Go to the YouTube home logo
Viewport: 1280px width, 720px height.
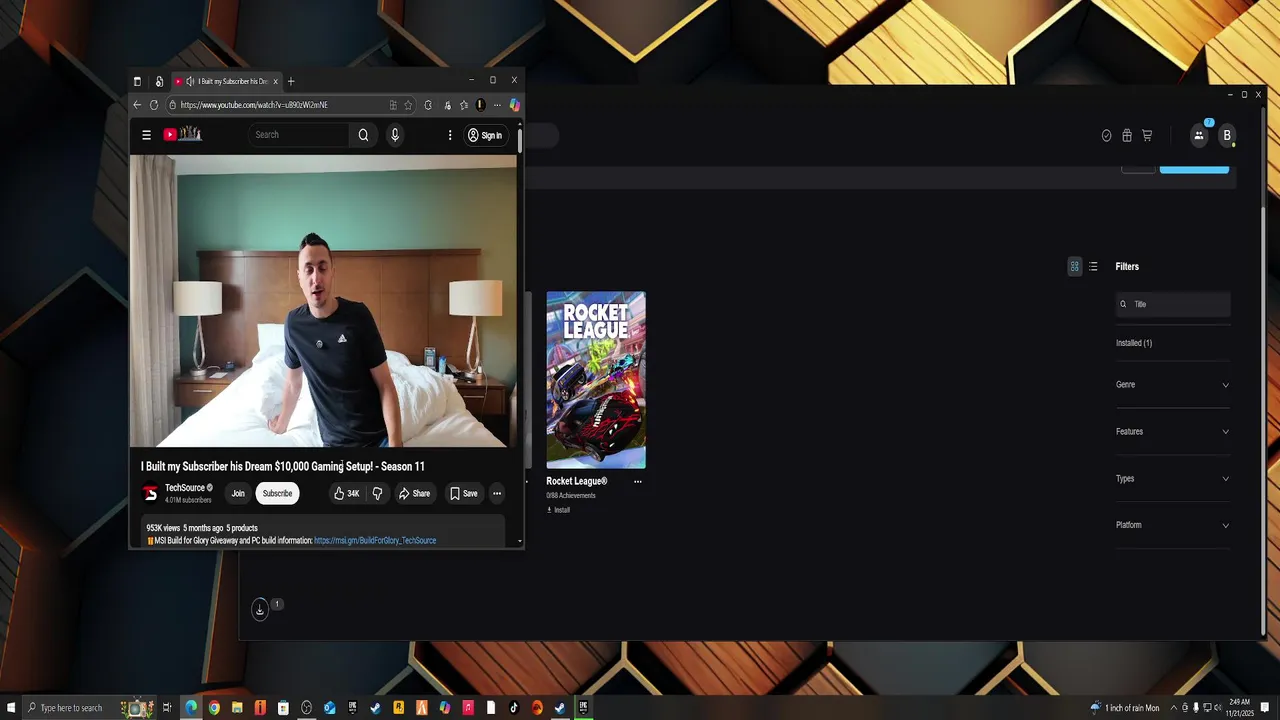[x=183, y=134]
